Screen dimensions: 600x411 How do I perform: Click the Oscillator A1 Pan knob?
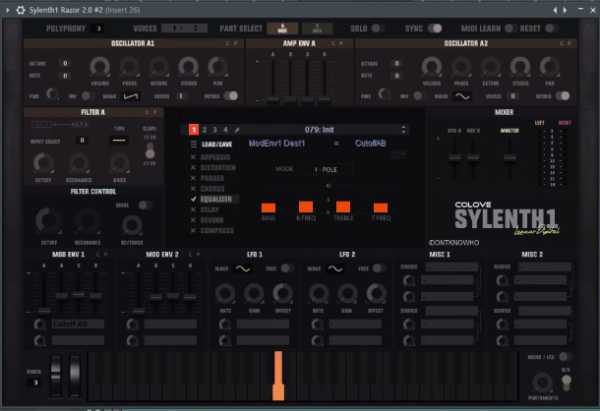click(x=218, y=67)
